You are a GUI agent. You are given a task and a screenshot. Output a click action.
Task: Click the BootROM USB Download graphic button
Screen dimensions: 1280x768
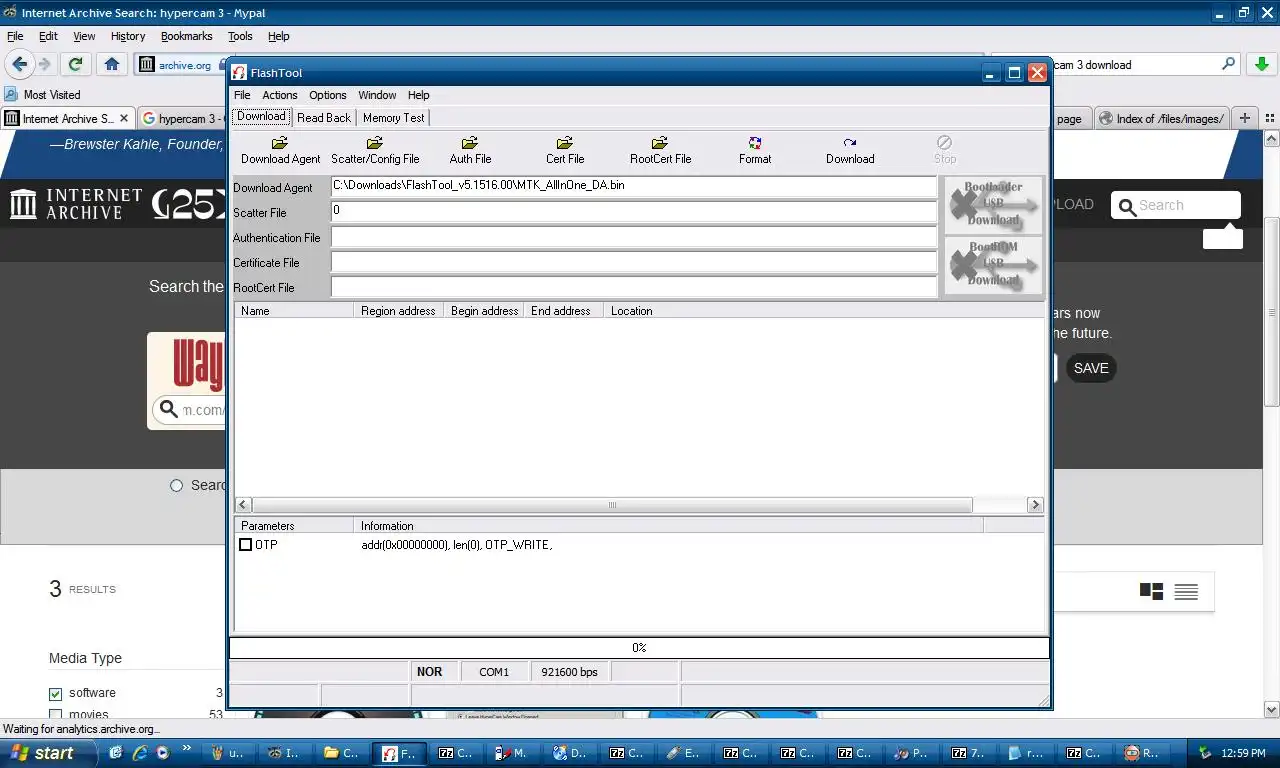coord(993,265)
